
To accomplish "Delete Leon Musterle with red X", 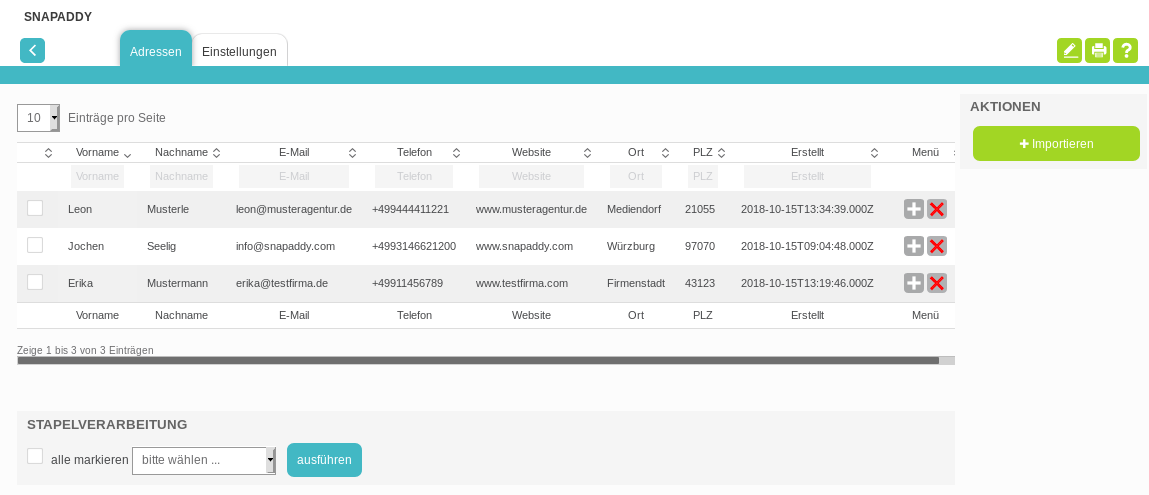I will (937, 209).
